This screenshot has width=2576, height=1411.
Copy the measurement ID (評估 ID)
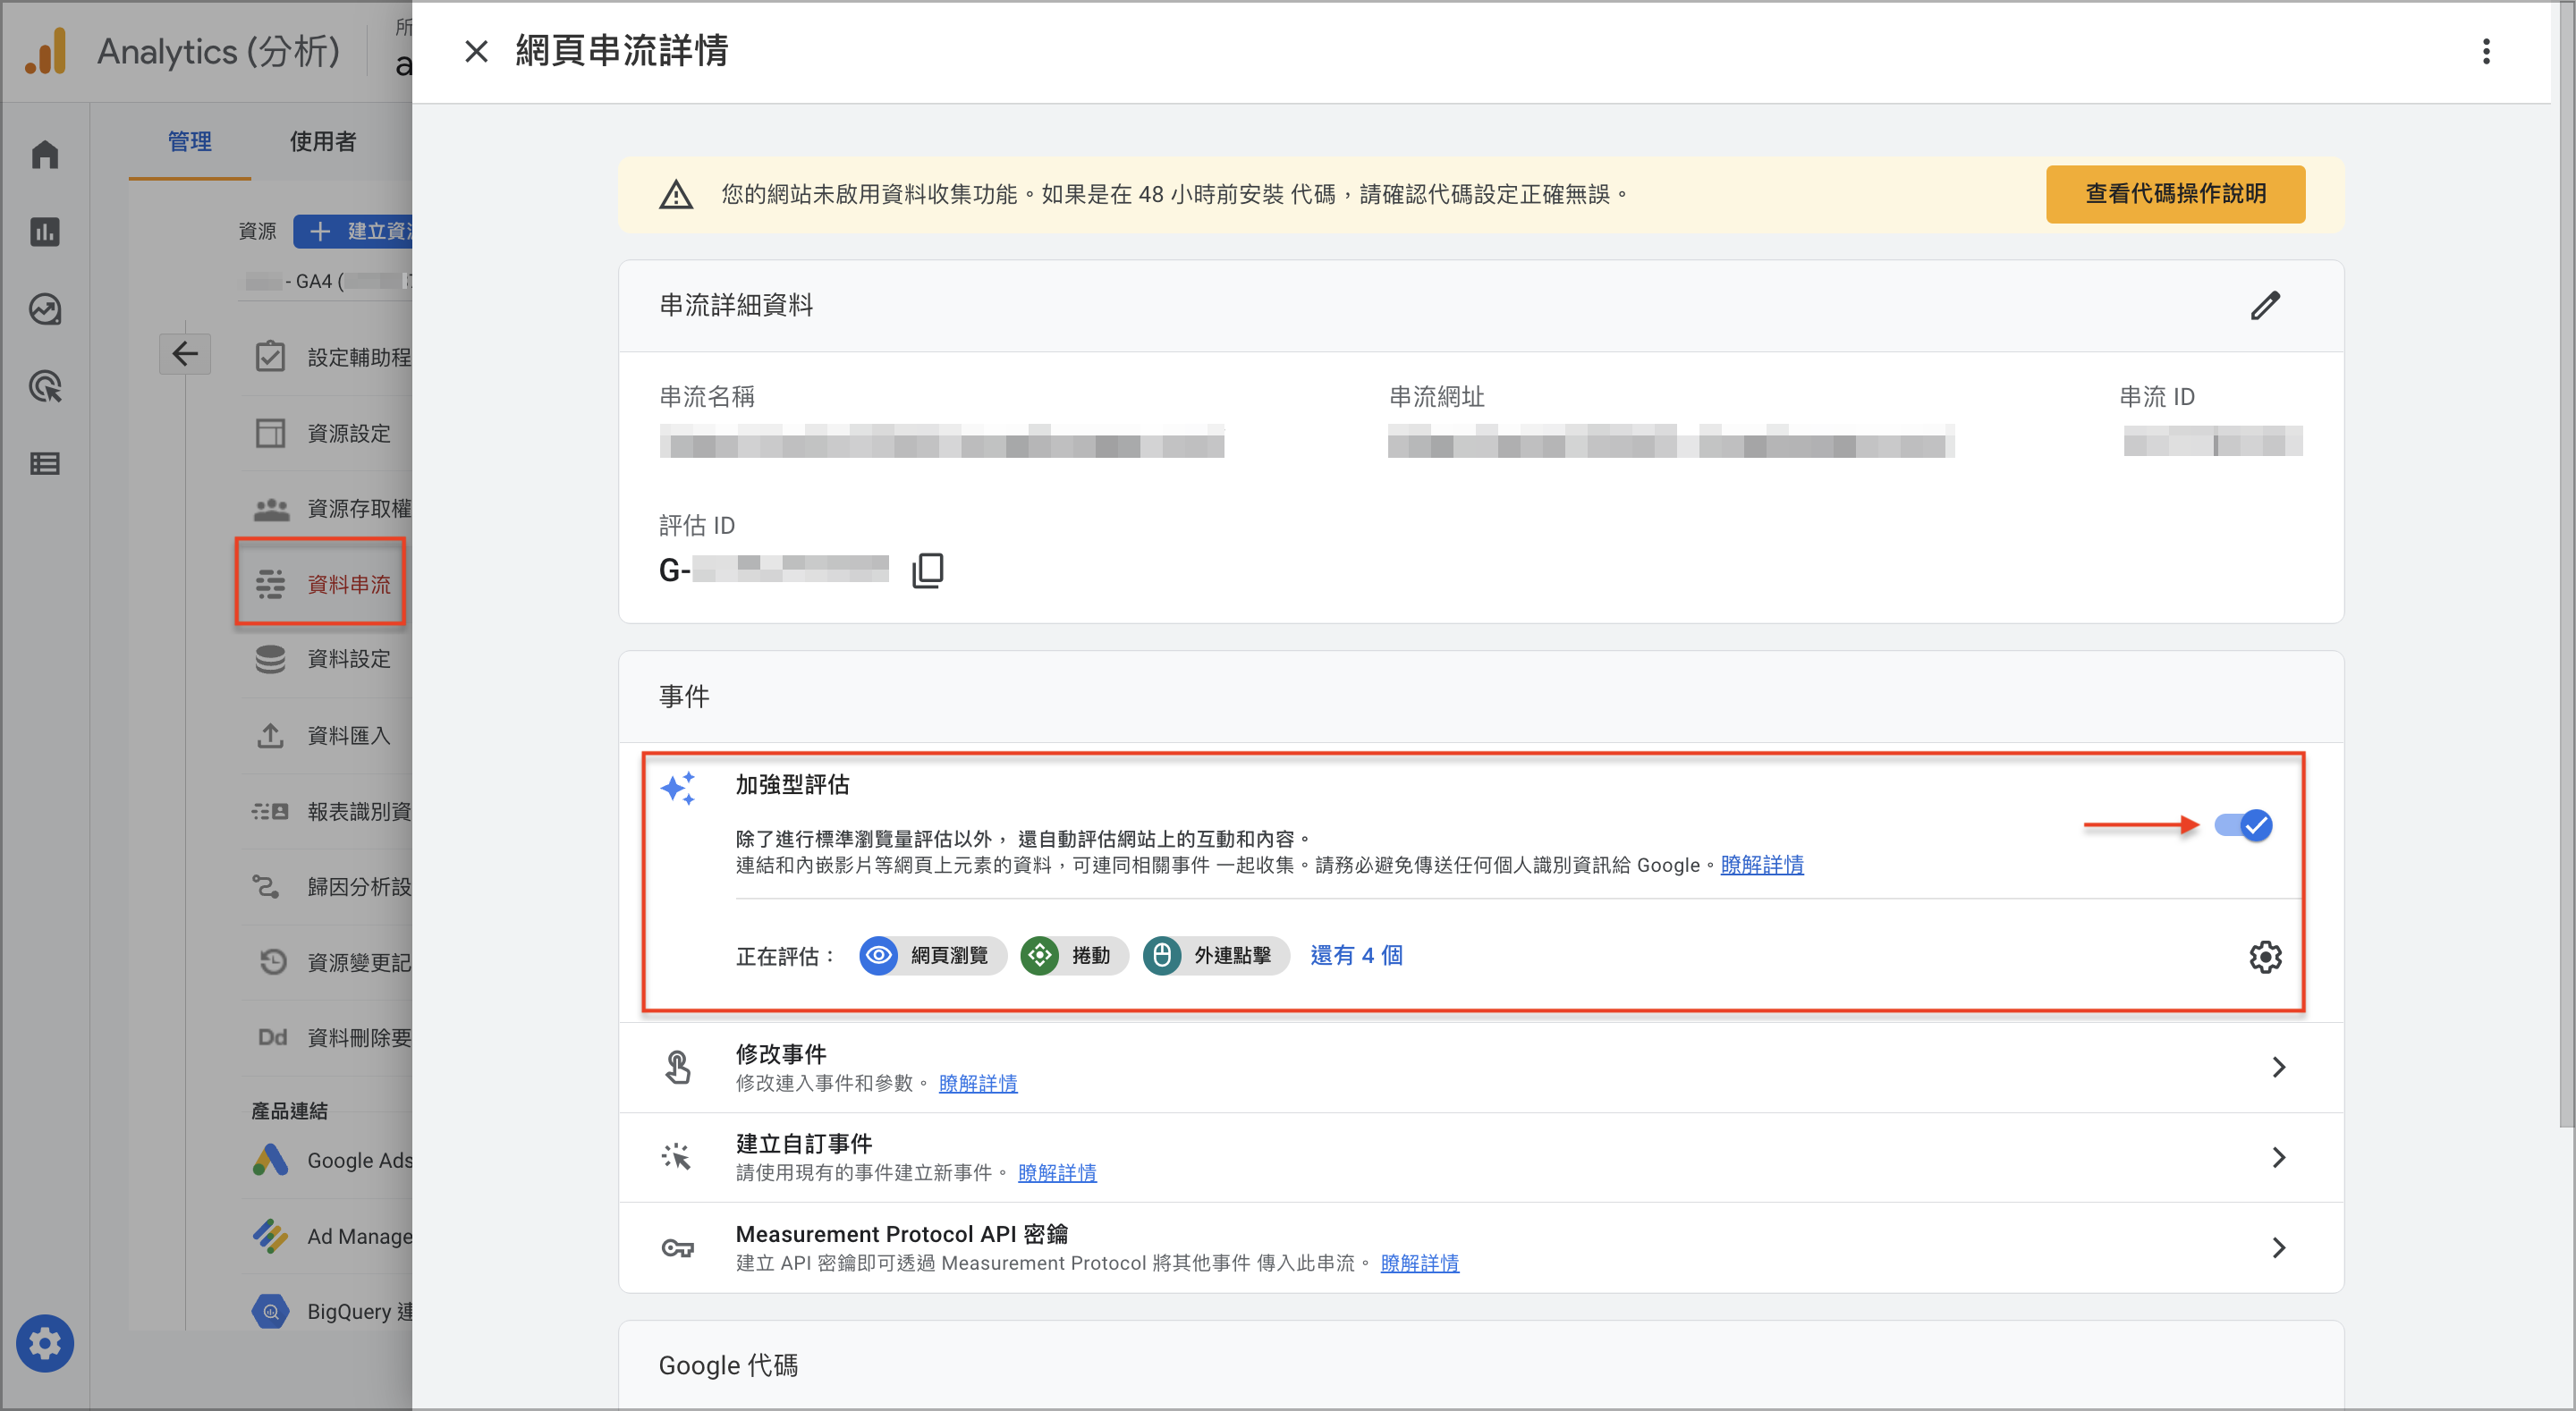point(927,570)
